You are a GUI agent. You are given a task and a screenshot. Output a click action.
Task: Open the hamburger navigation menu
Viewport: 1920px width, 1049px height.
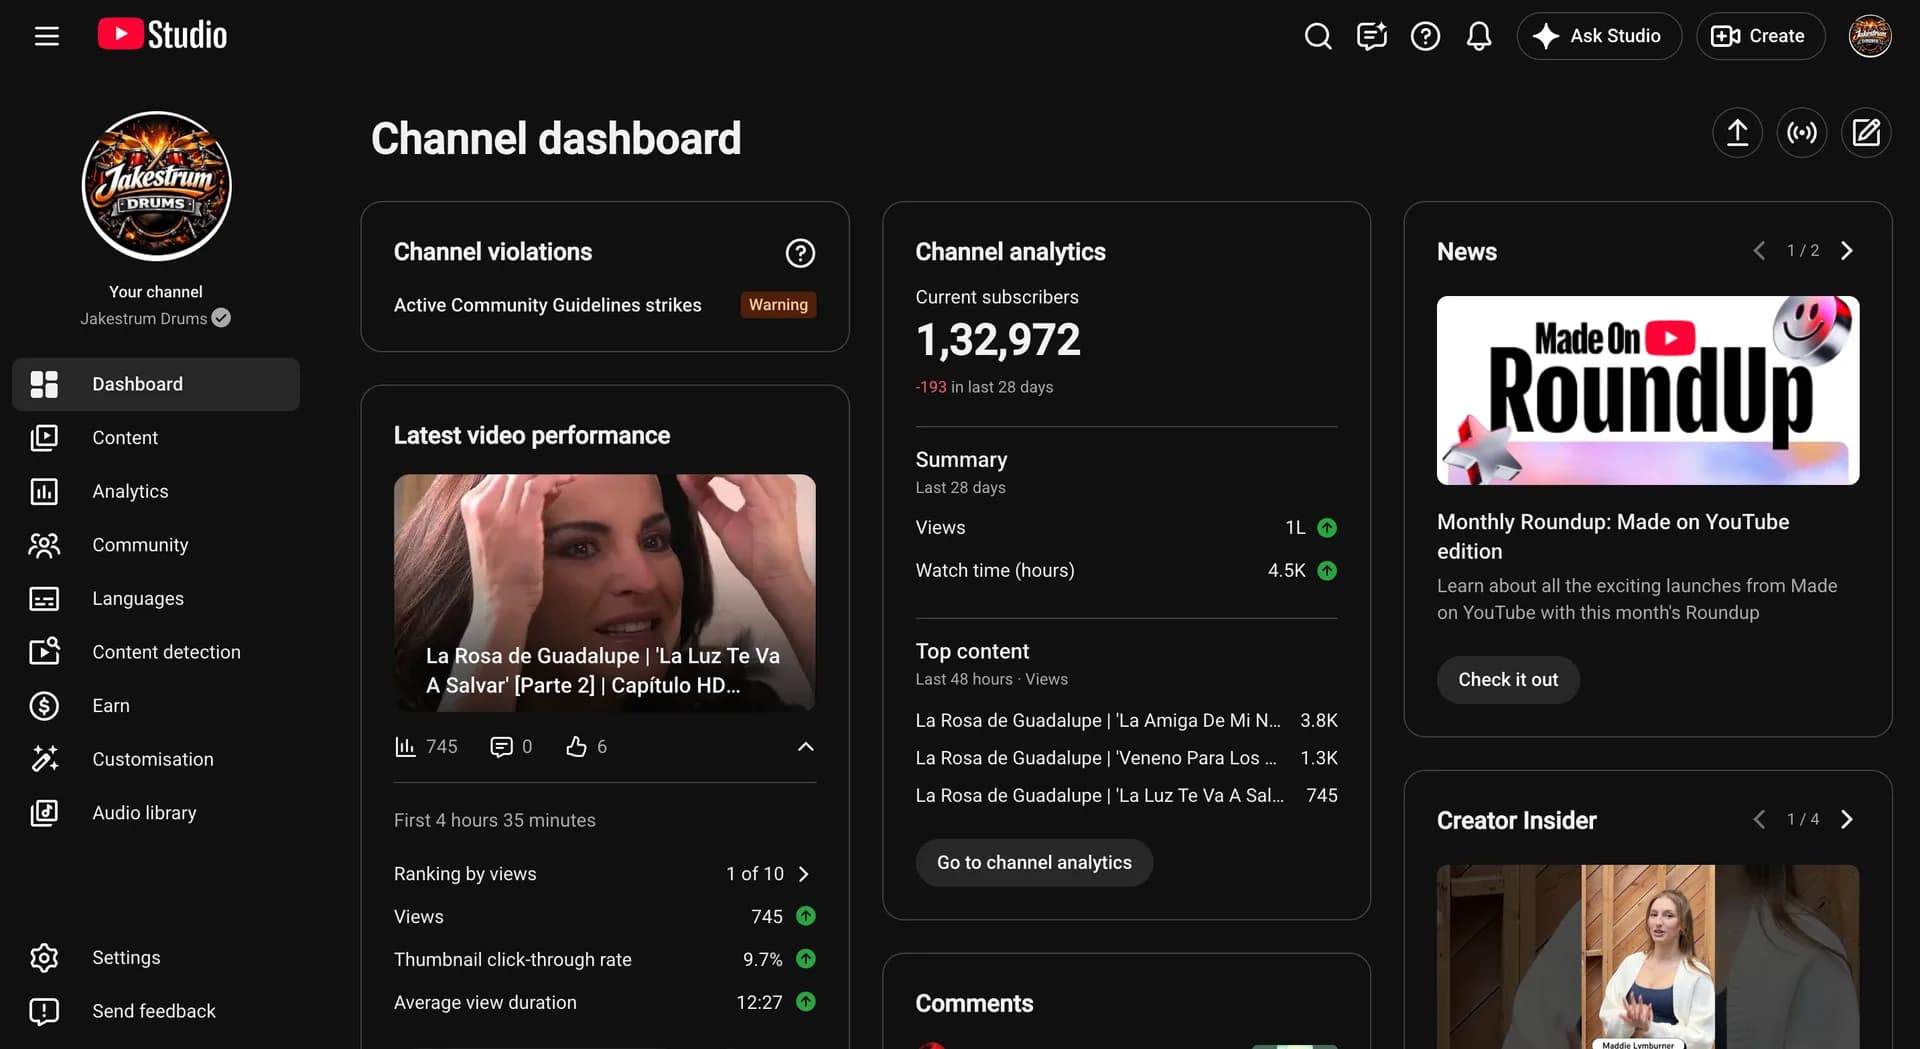[x=47, y=36]
